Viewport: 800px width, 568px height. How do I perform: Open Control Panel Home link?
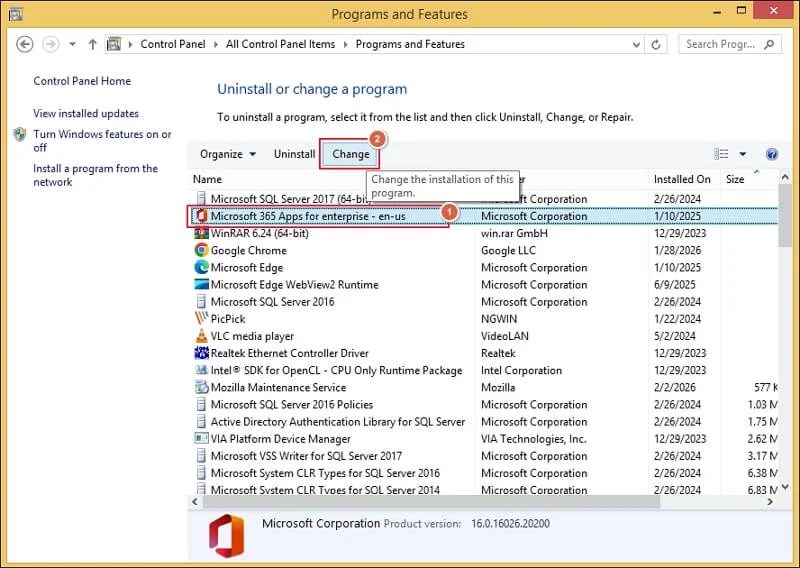coord(82,81)
